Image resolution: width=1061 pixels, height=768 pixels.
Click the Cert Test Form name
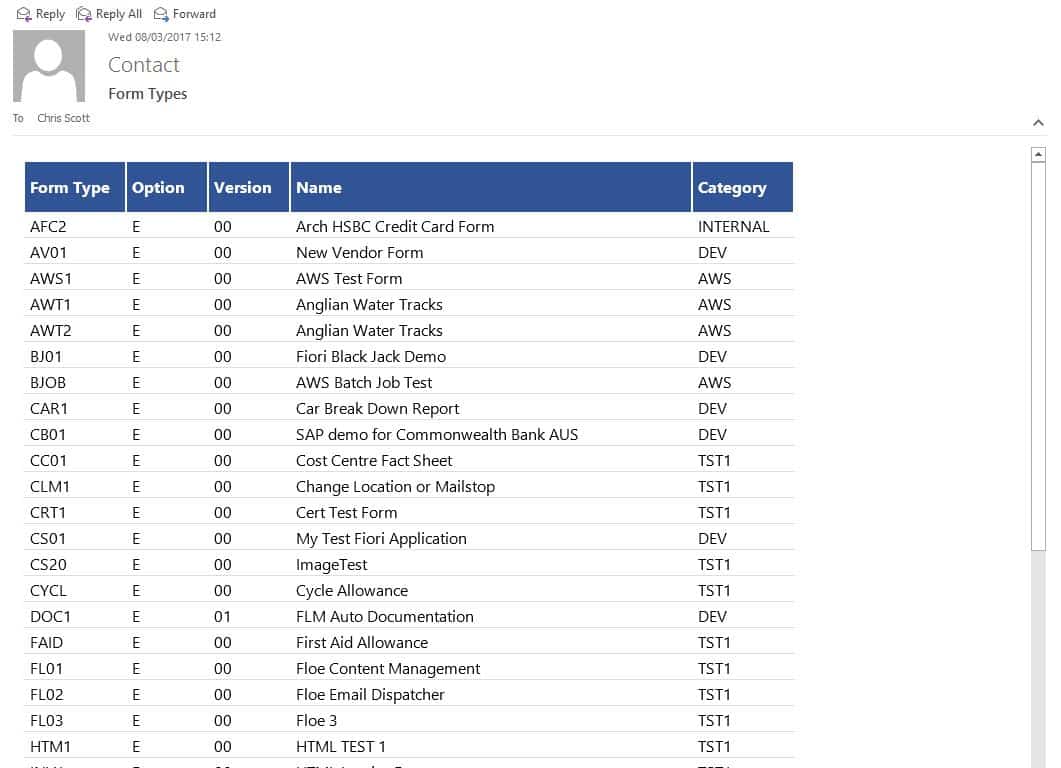346,513
